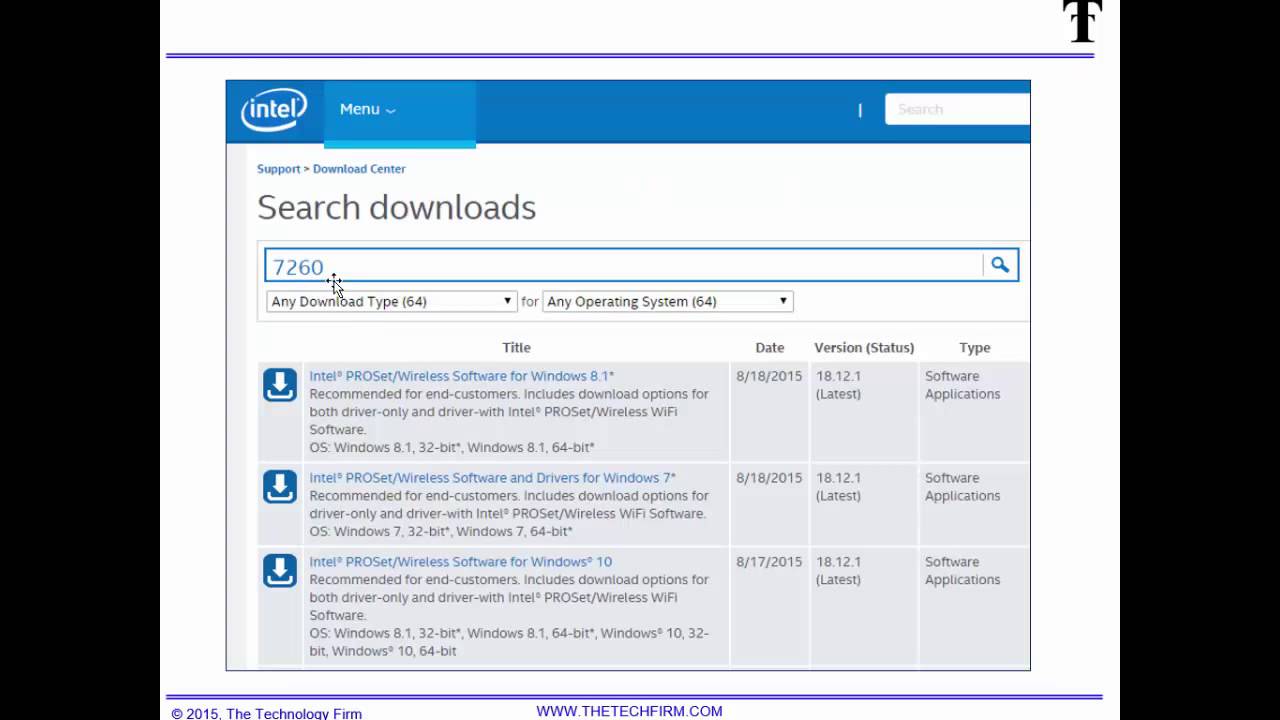Open PROSet/Wireless Software and Drivers for Windows 7
1280x720 pixels.
coord(493,478)
